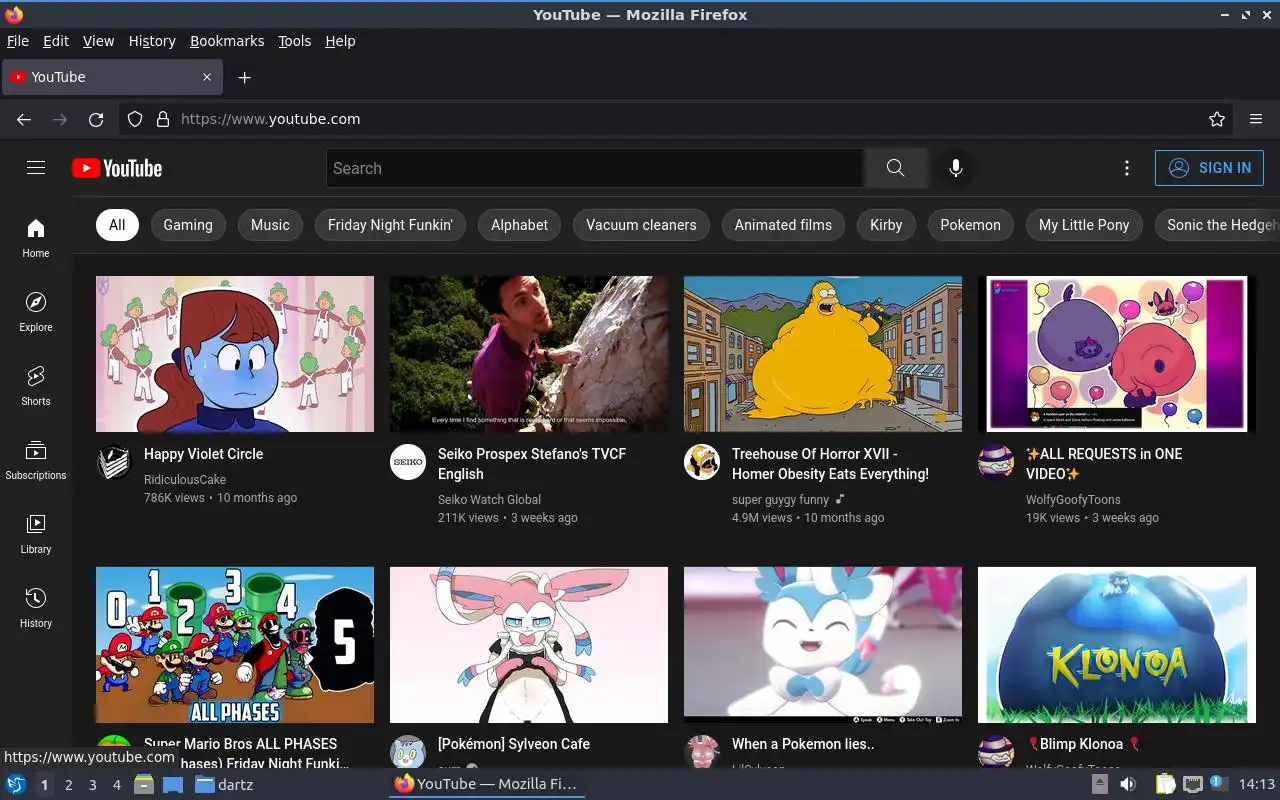Image resolution: width=1280 pixels, height=800 pixels.
Task: Bookmark this page with the star icon
Action: click(1217, 119)
